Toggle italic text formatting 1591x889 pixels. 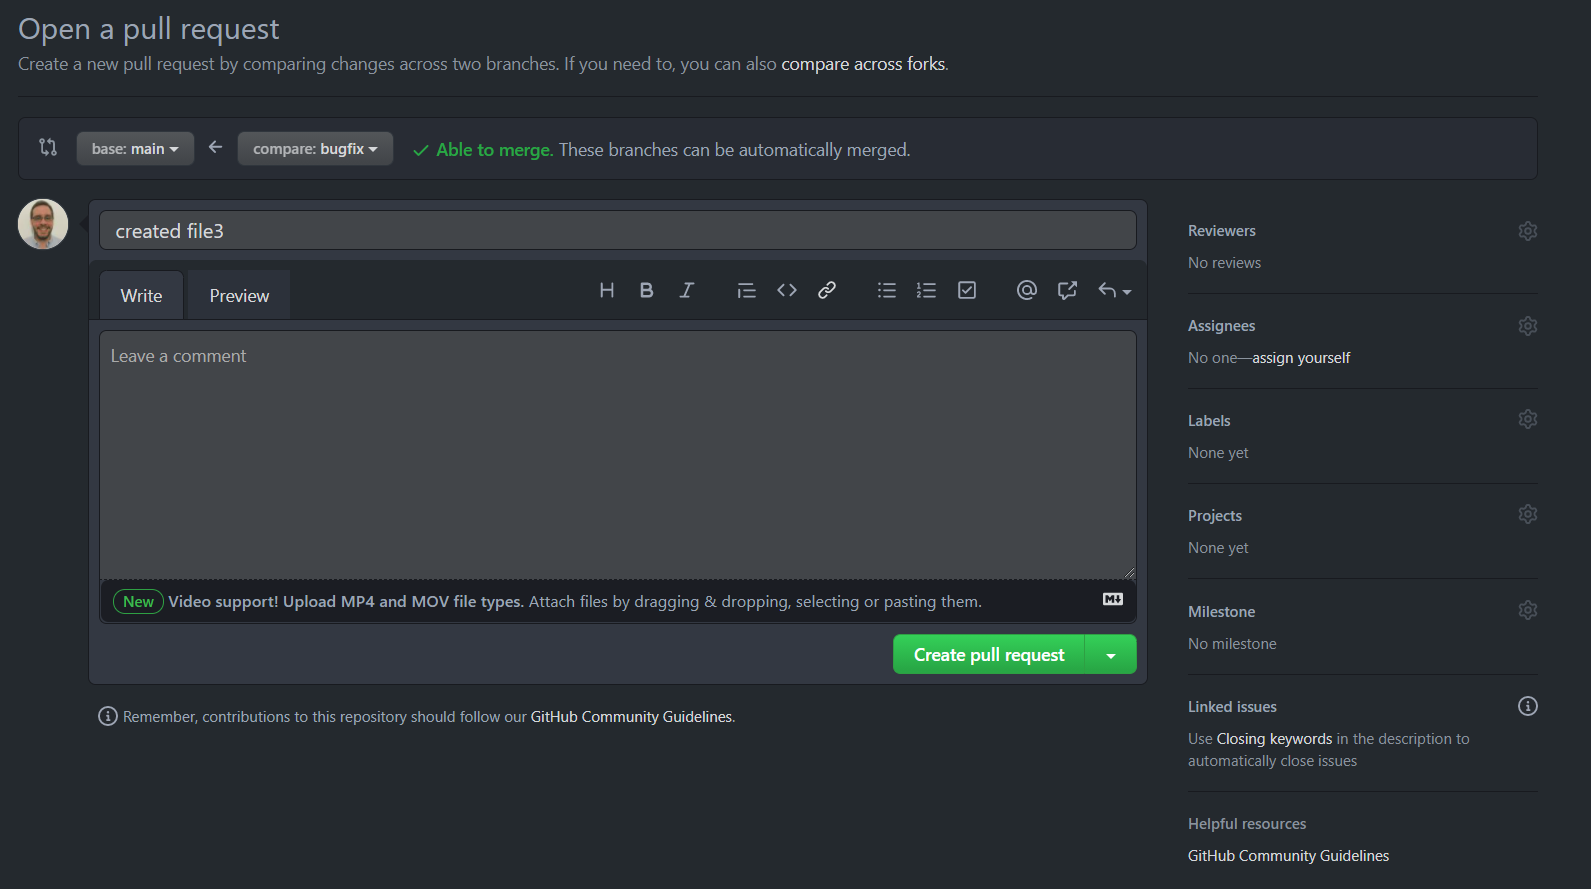click(x=686, y=290)
